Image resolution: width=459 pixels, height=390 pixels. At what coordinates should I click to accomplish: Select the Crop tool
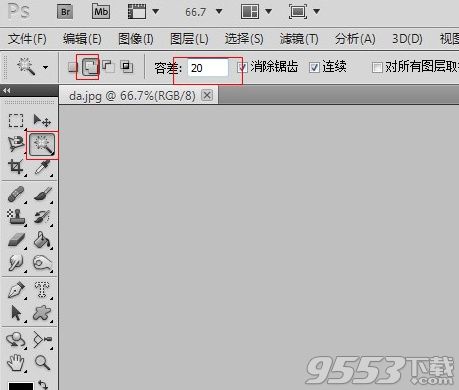click(16, 167)
